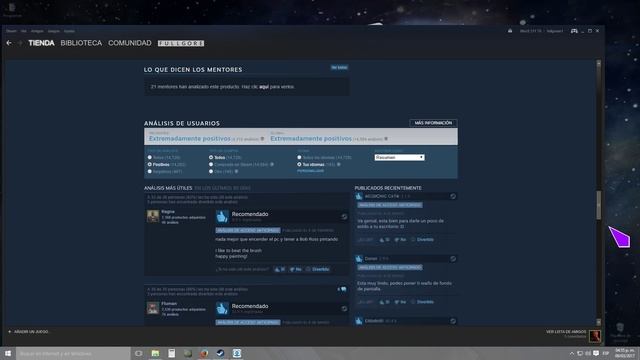Open Task View on the taskbar
The height and width of the screenshot is (360, 640).
(138, 353)
